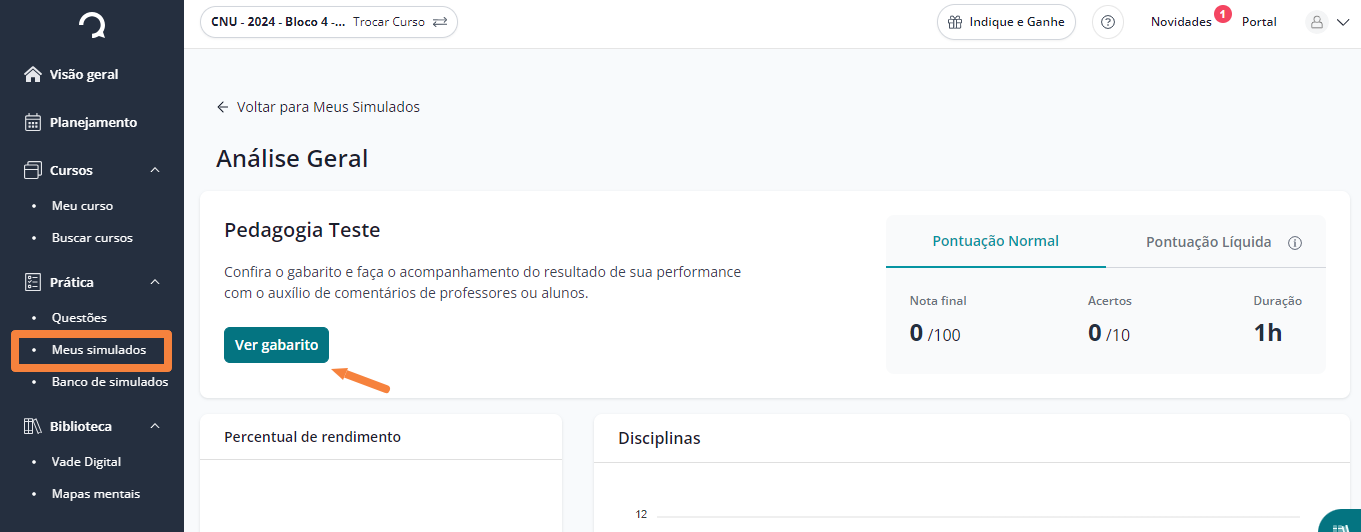
Task: Click the logo icon atop sidebar
Action: click(x=92, y=25)
